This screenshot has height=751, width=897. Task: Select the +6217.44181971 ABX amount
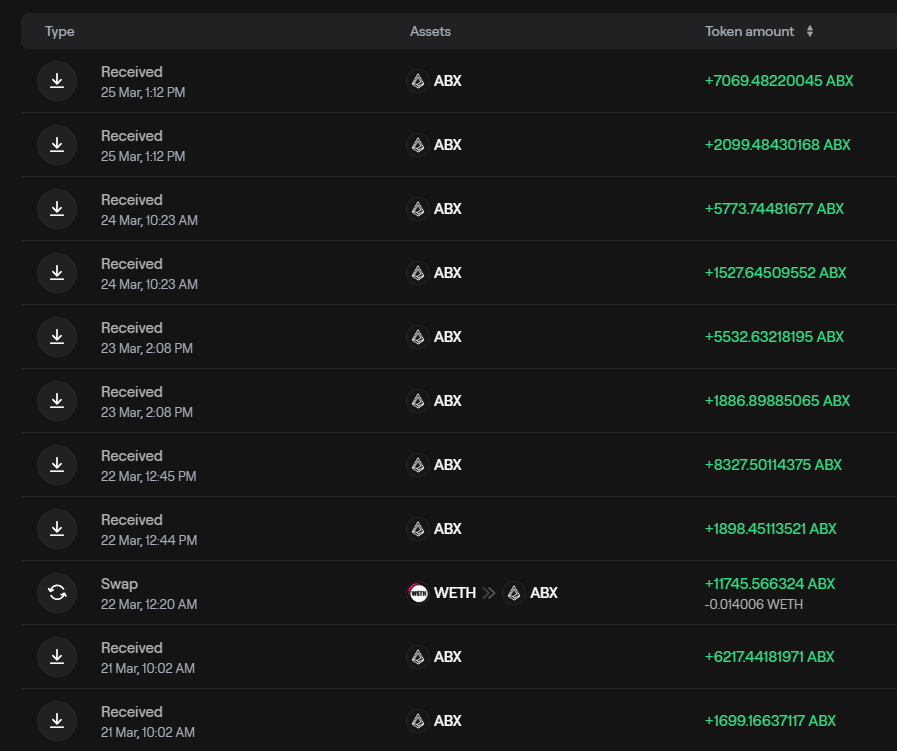tap(770, 657)
